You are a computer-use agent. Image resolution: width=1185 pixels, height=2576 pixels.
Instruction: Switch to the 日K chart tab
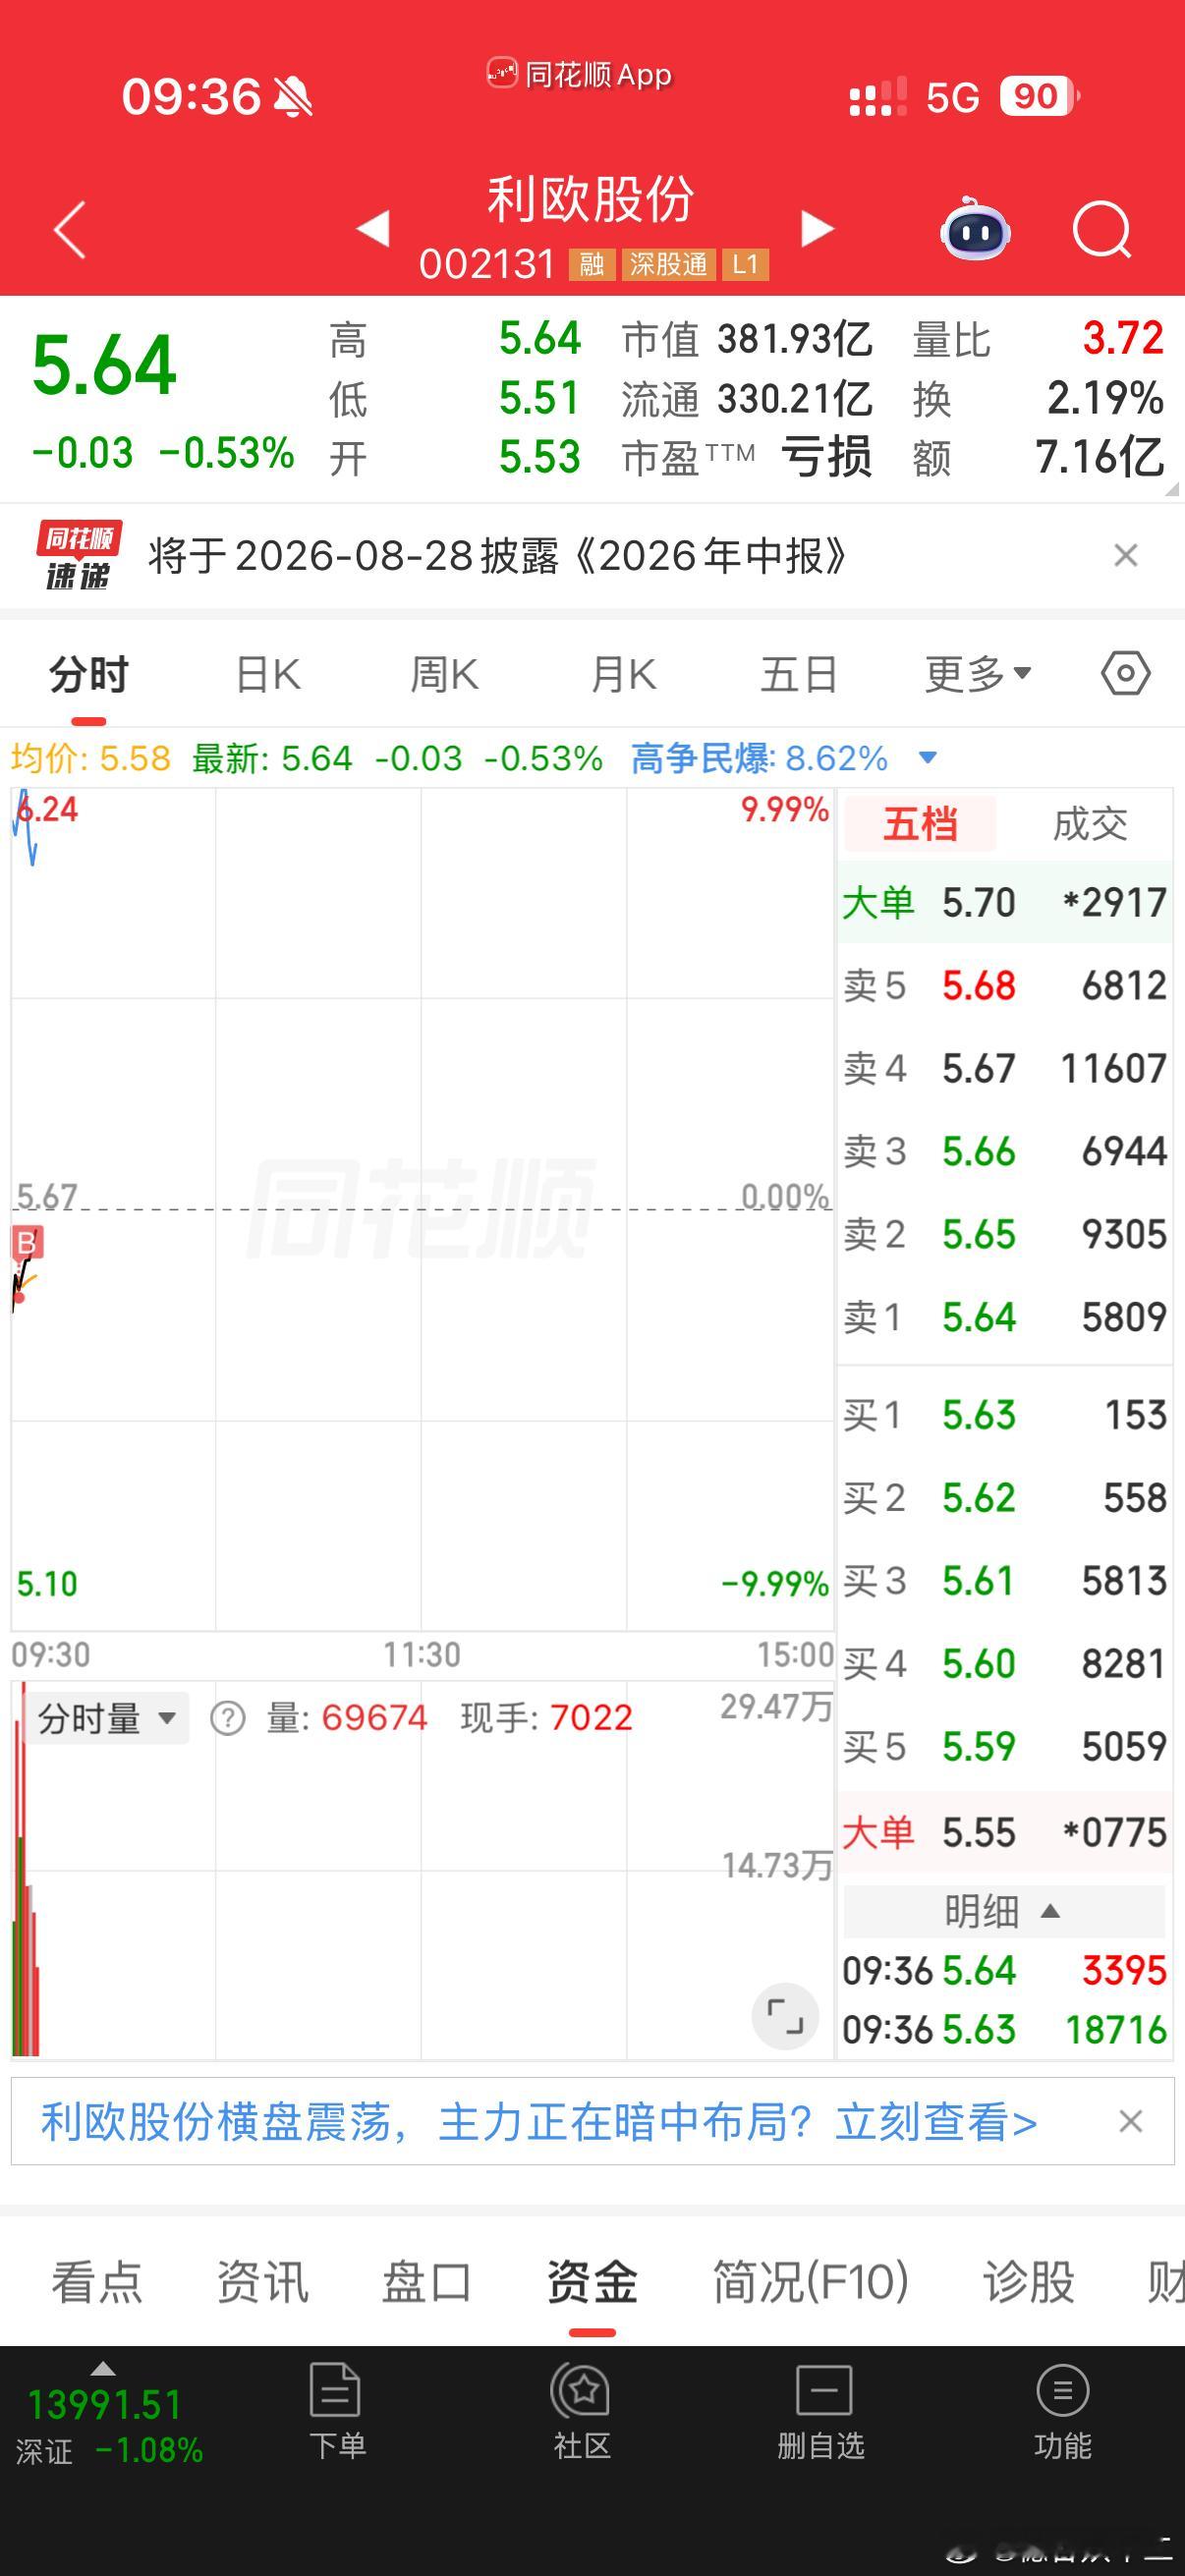267,674
